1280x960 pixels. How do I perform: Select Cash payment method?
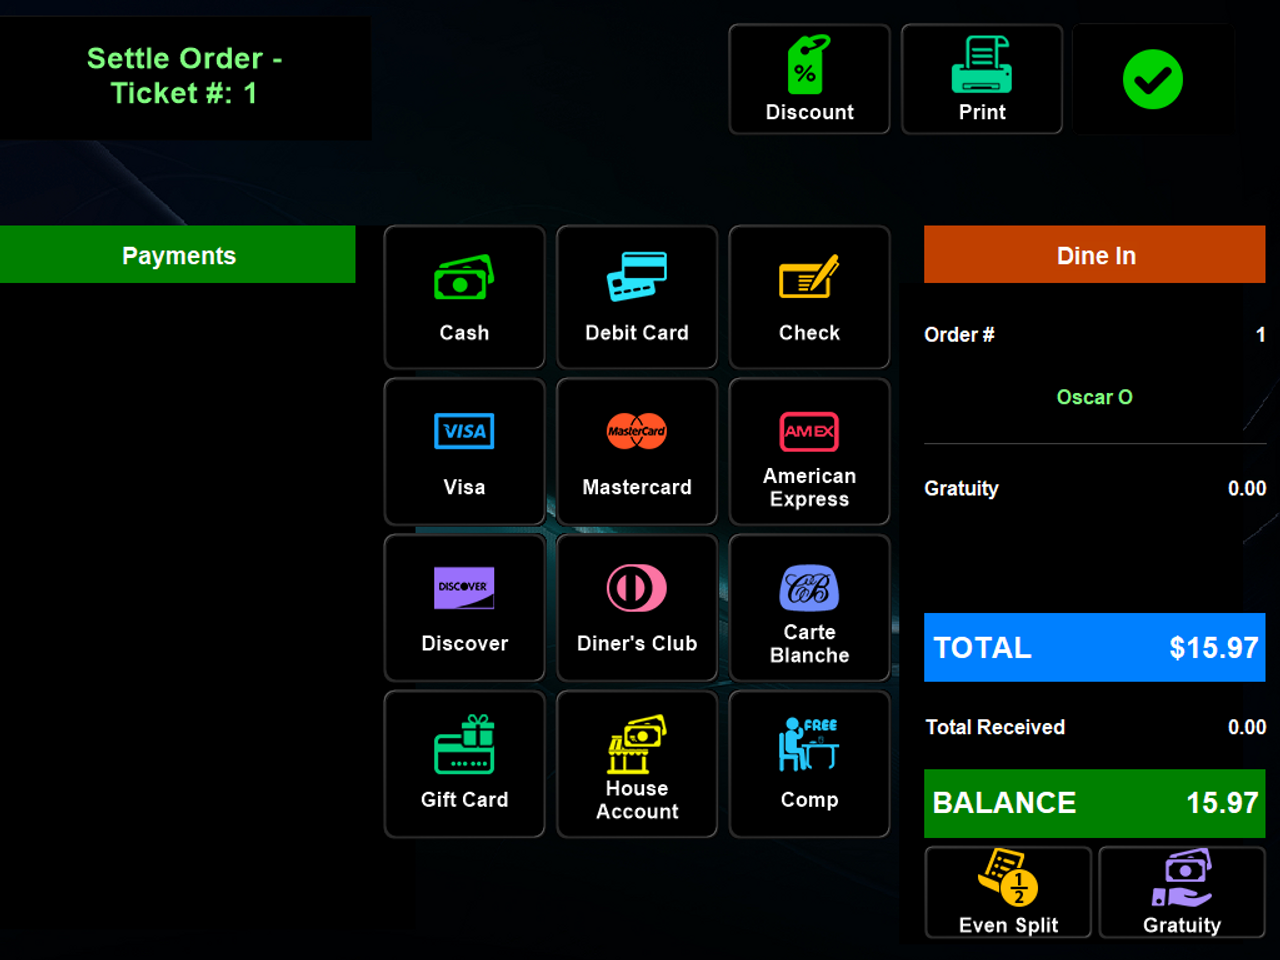[464, 297]
